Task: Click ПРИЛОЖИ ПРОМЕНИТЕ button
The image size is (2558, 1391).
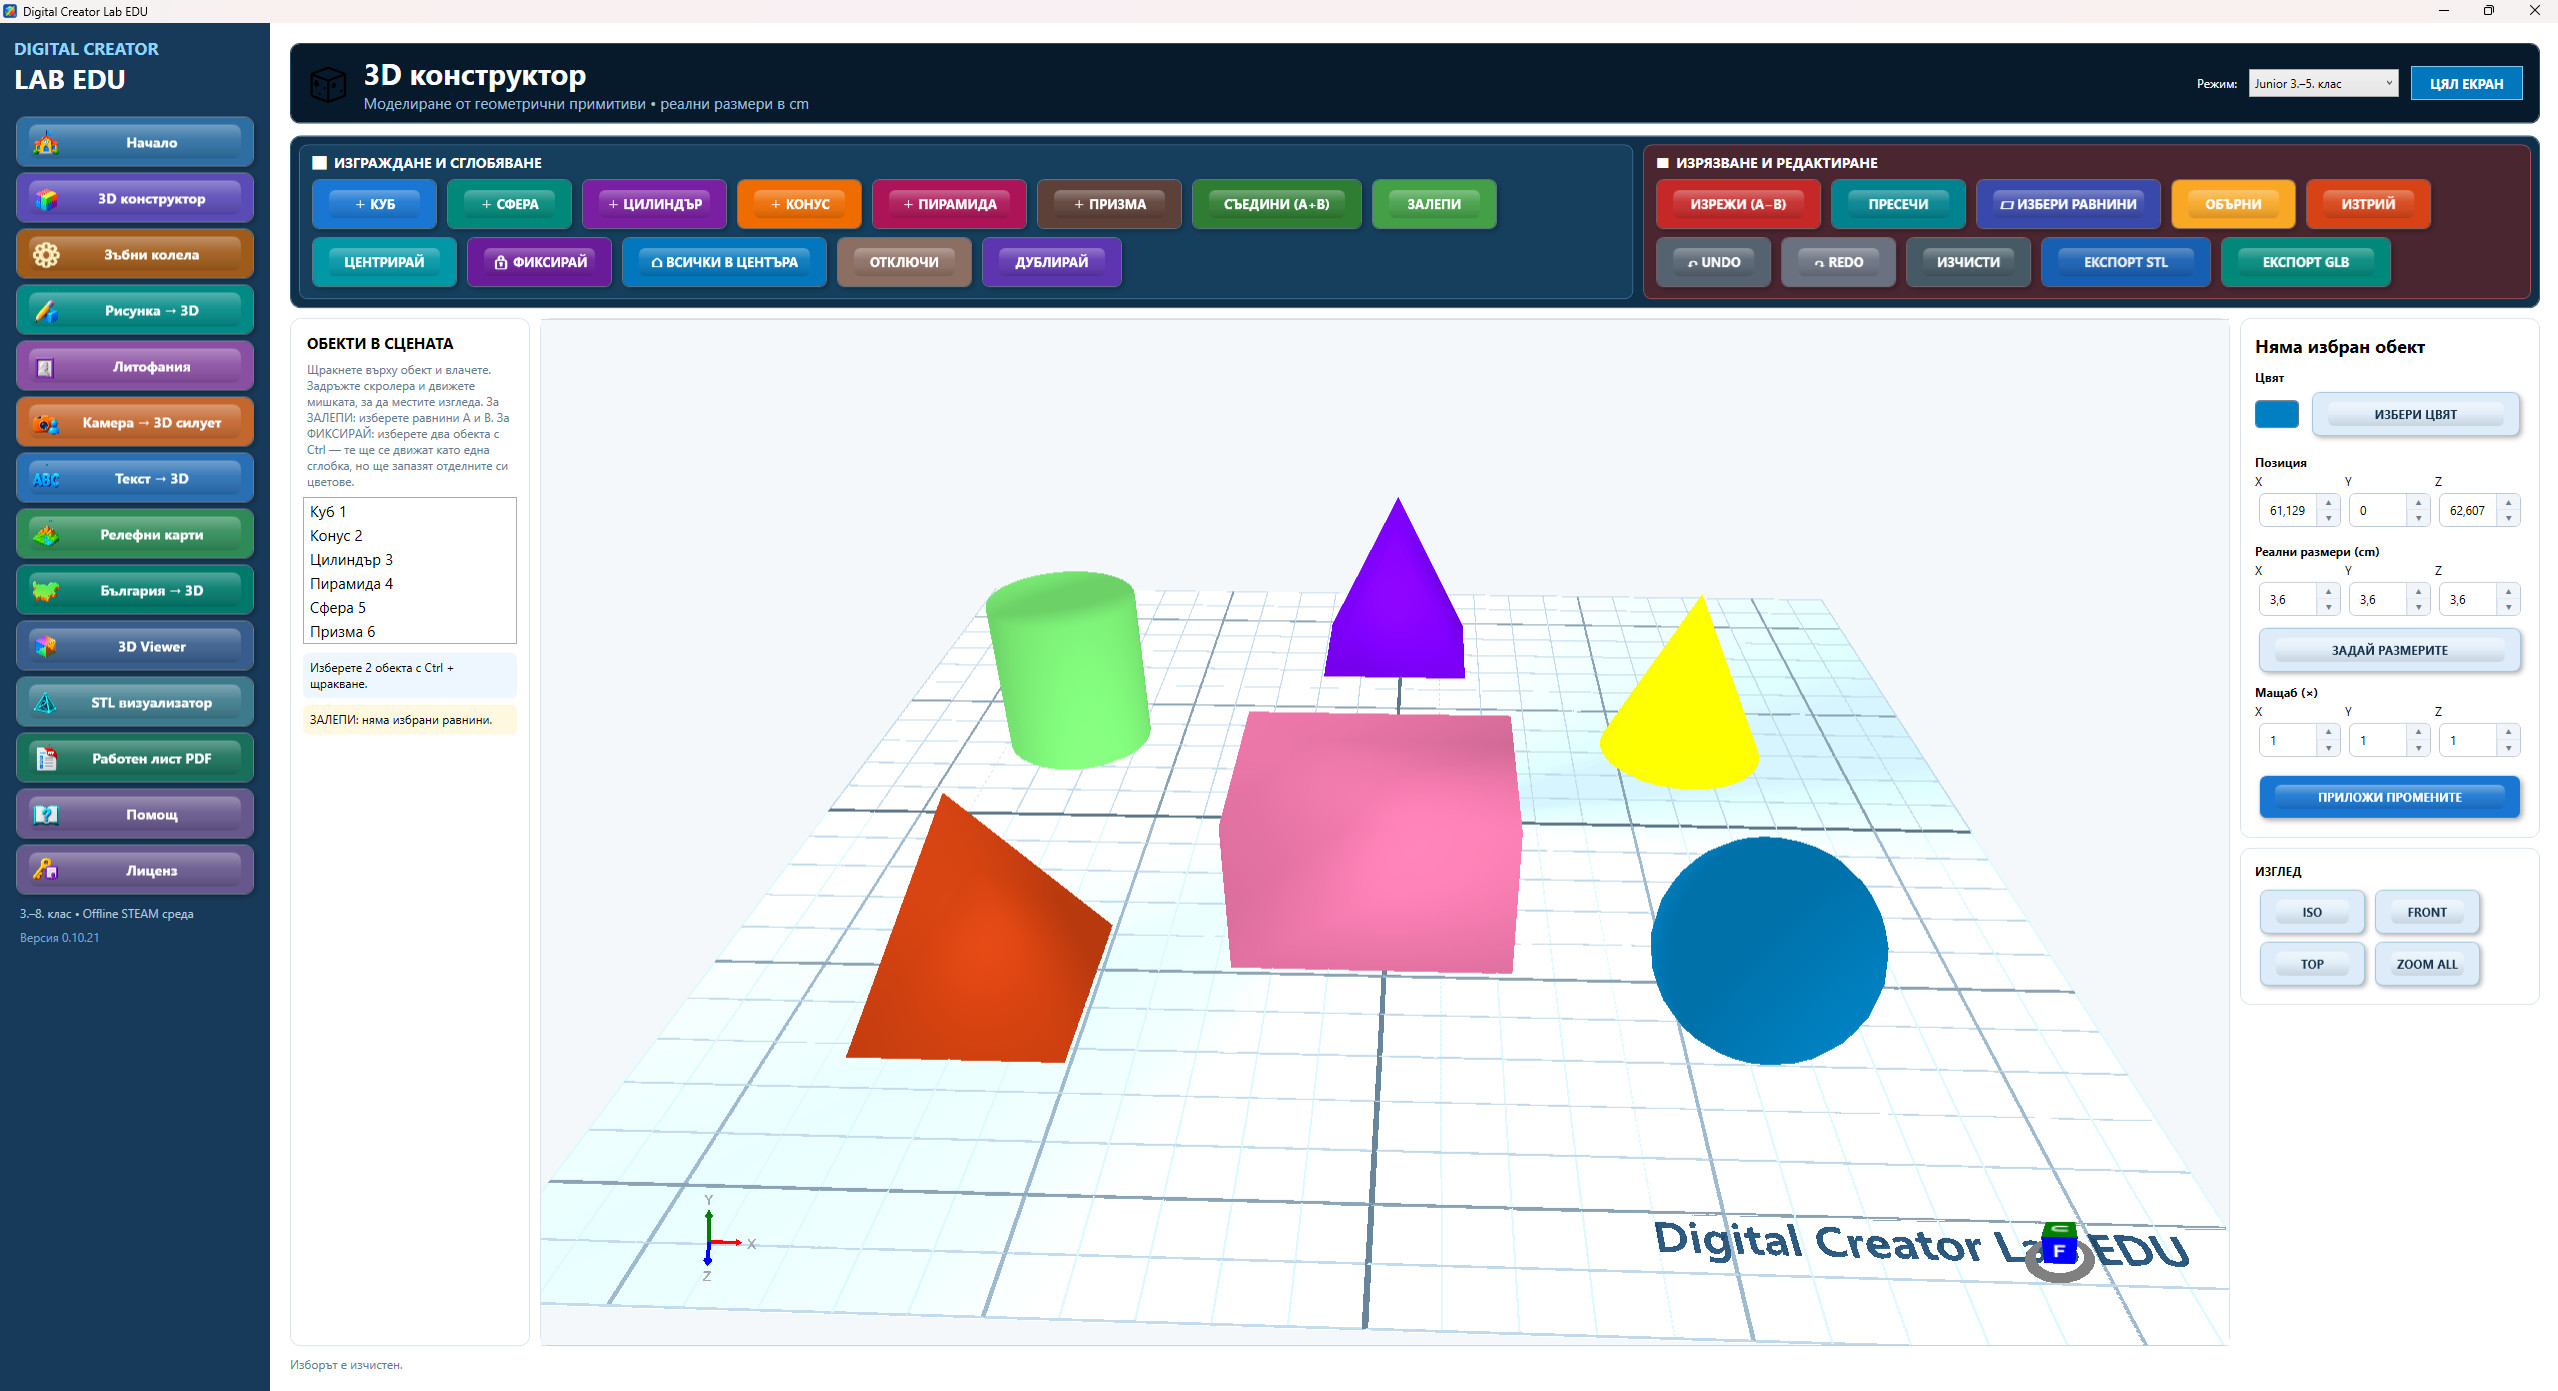Action: coord(2389,797)
